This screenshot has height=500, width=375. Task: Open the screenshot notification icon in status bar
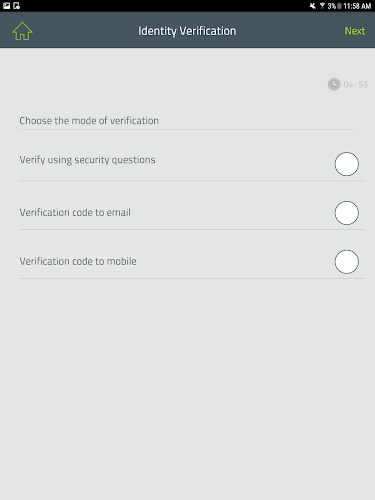(16, 6)
